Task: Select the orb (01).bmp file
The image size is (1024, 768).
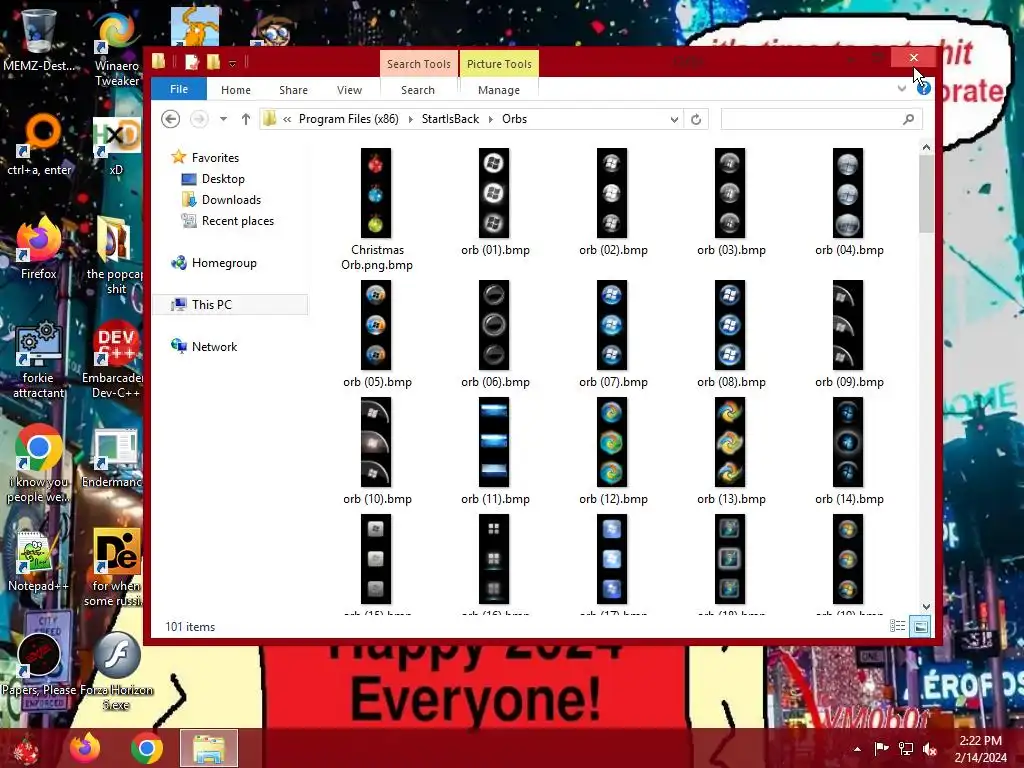Action: (x=494, y=202)
